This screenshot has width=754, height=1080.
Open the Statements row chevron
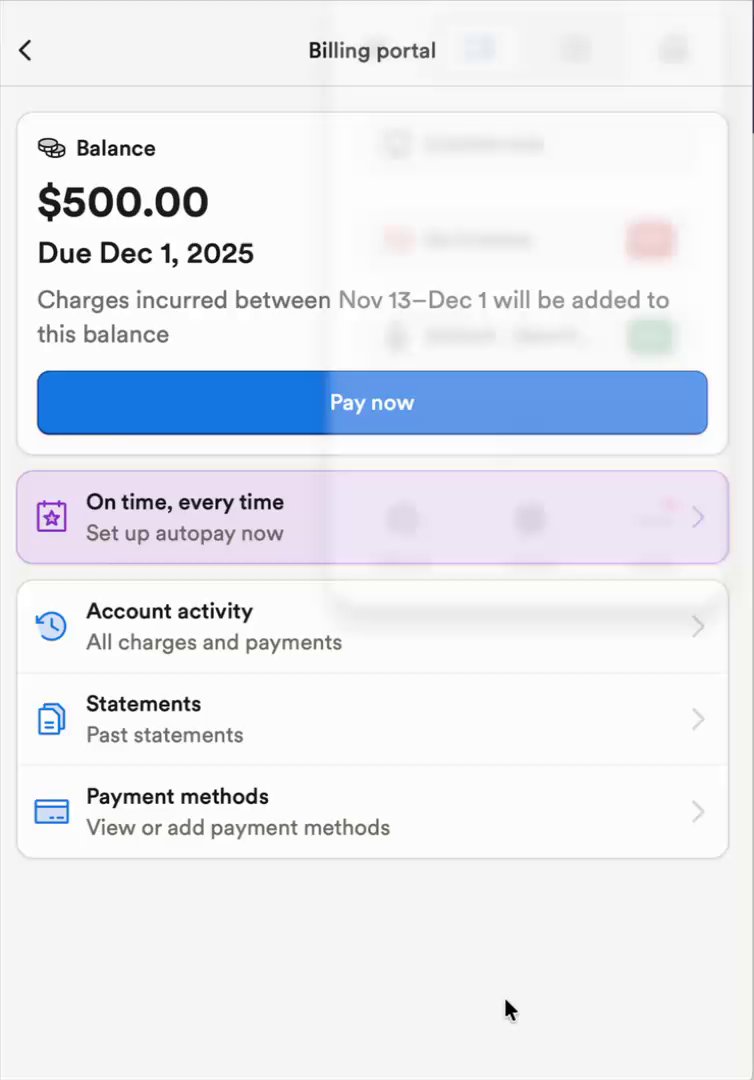pos(698,719)
